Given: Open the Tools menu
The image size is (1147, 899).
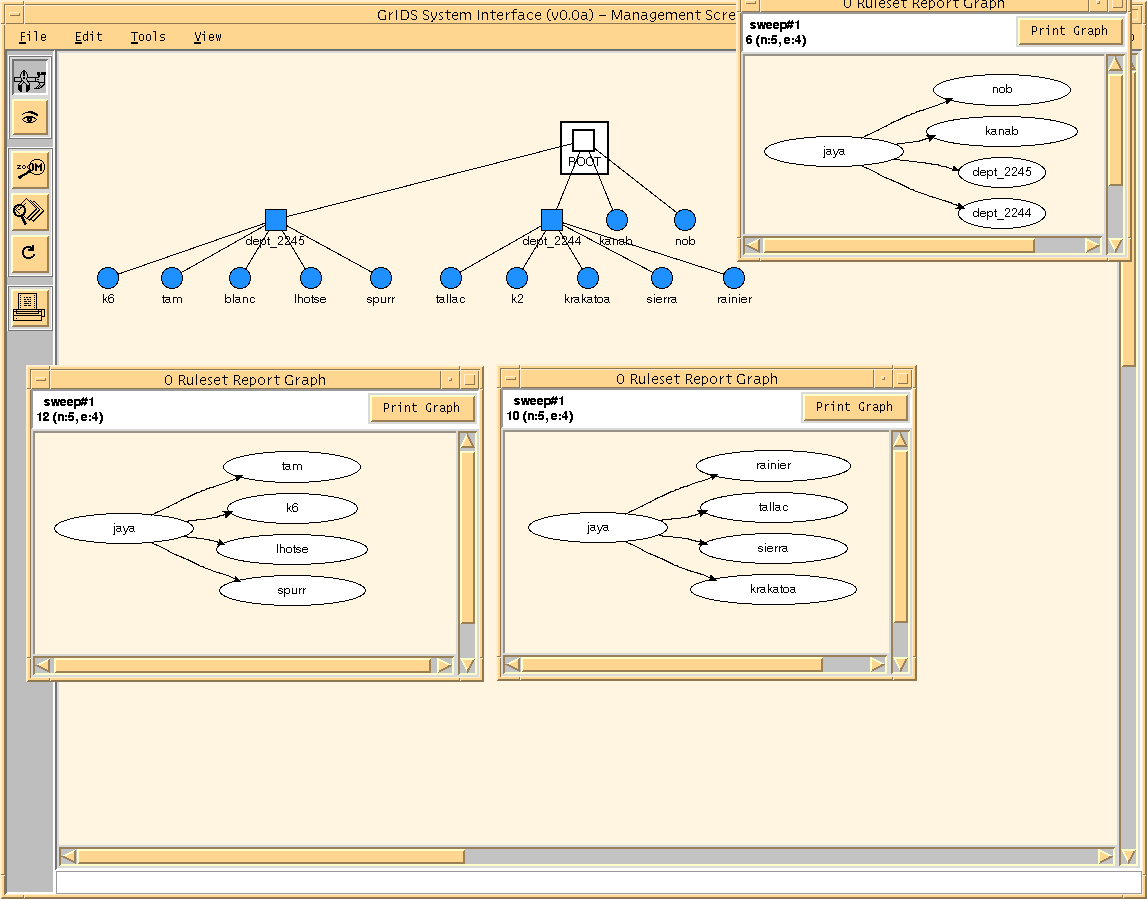Looking at the screenshot, I should point(148,37).
